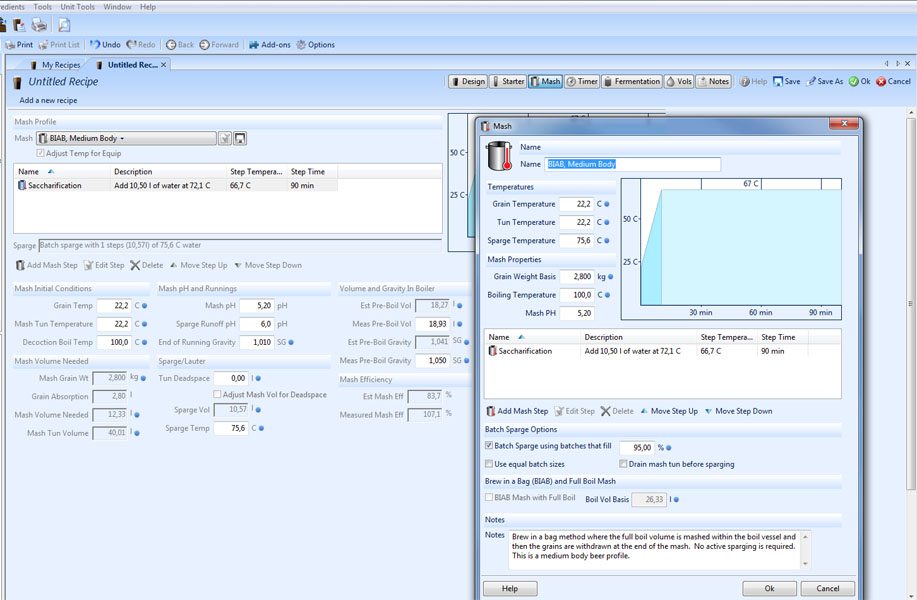This screenshot has width=917, height=600.
Task: Open the recipe Notes button
Action: pyautogui.click(x=714, y=82)
